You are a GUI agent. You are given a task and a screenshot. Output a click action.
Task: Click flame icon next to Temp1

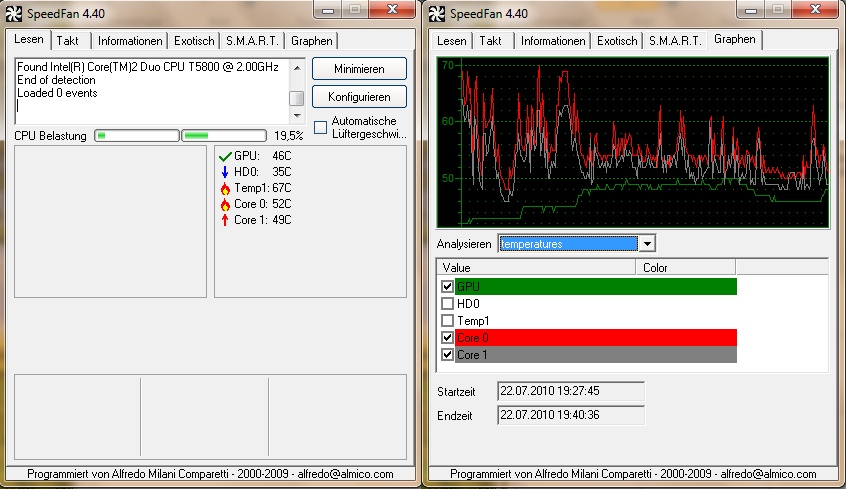tap(225, 188)
